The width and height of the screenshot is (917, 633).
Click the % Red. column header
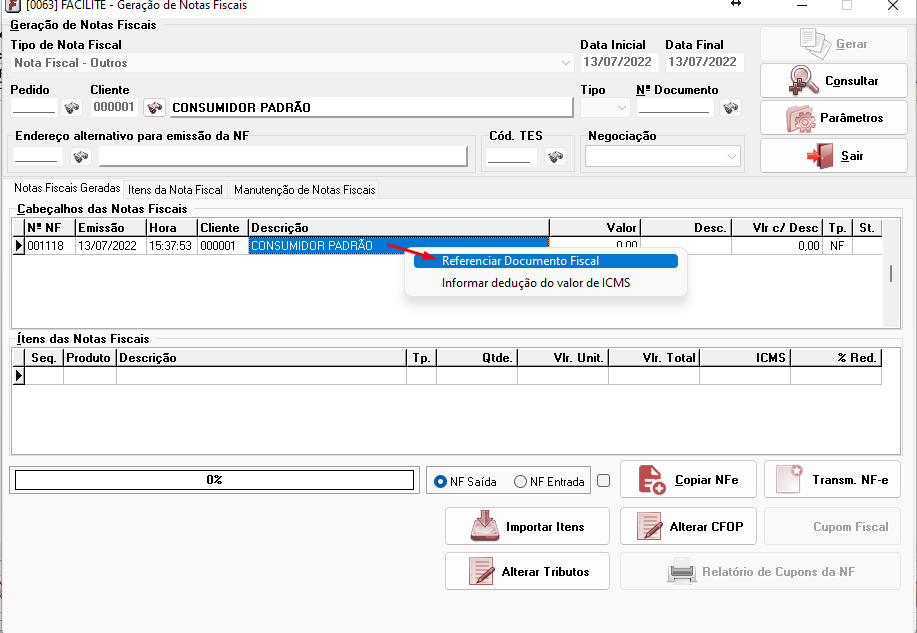pos(836,357)
